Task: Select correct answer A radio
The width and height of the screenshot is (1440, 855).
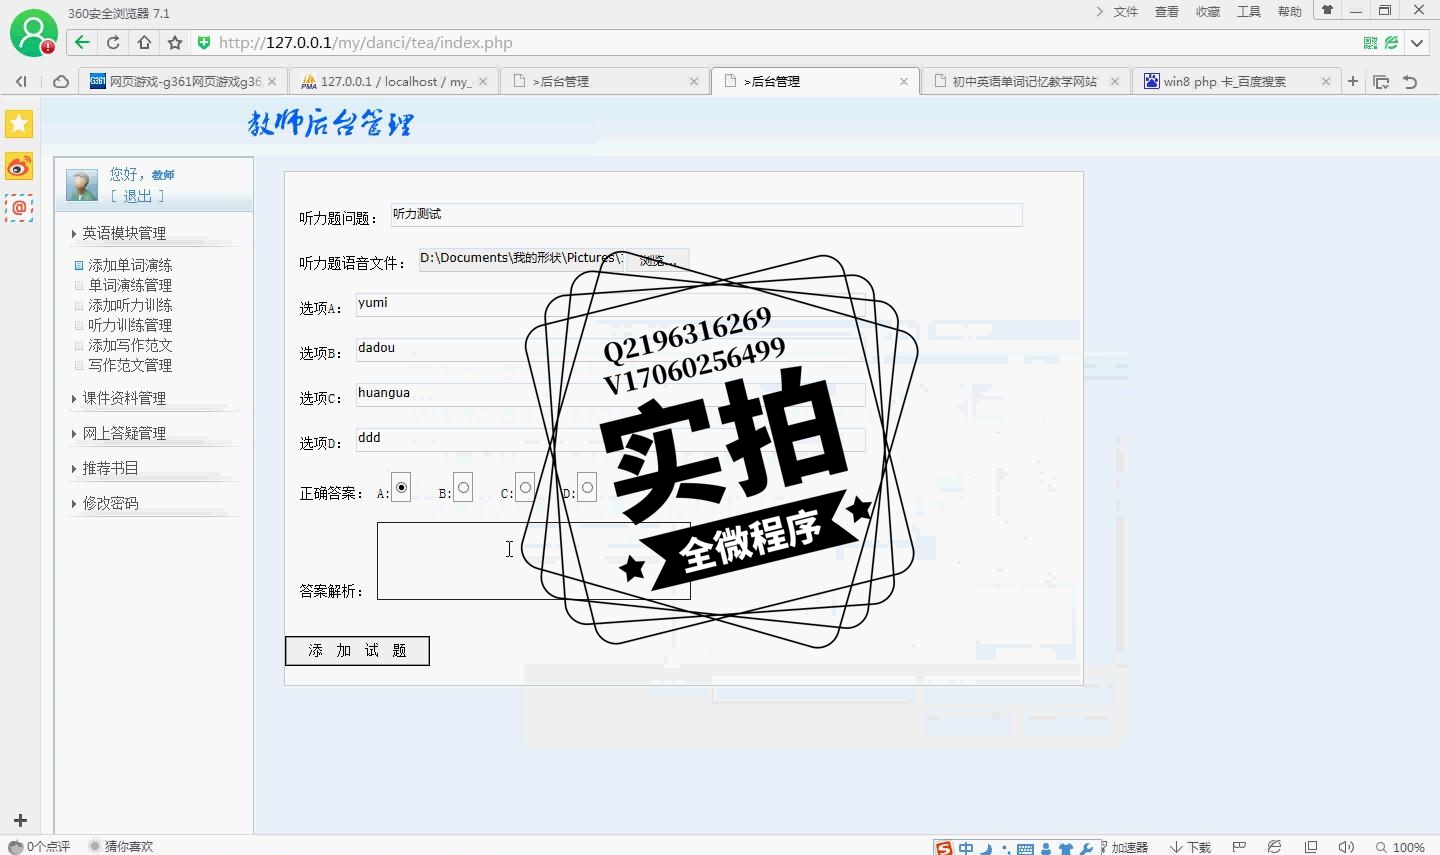Action: [x=401, y=488]
